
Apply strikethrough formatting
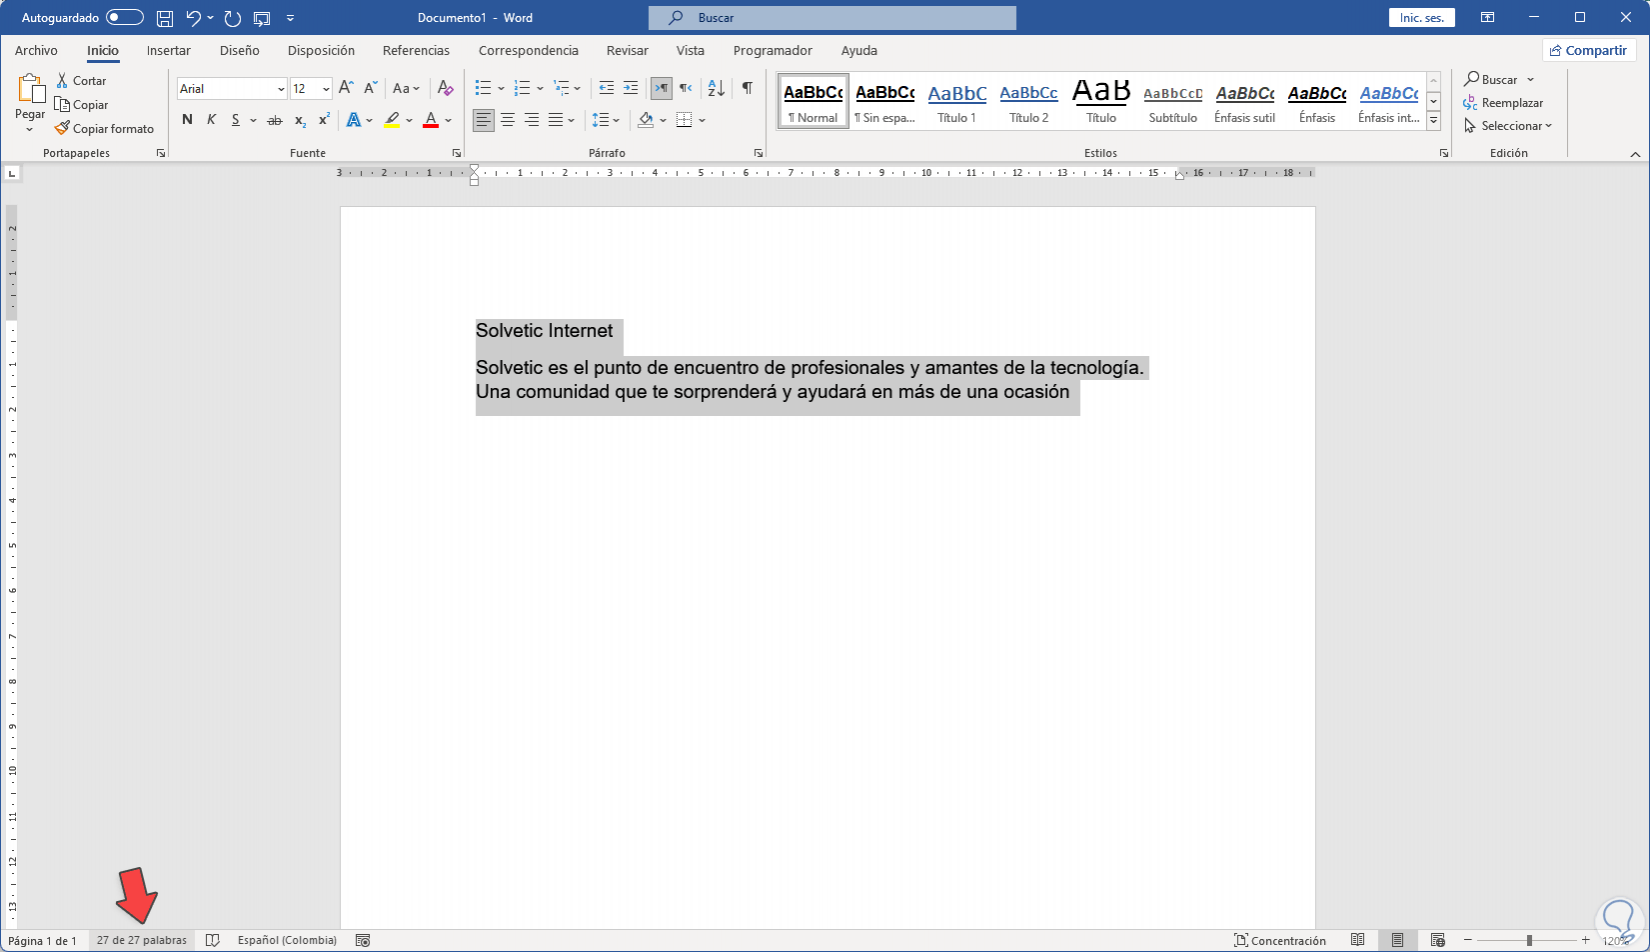pyautogui.click(x=274, y=120)
